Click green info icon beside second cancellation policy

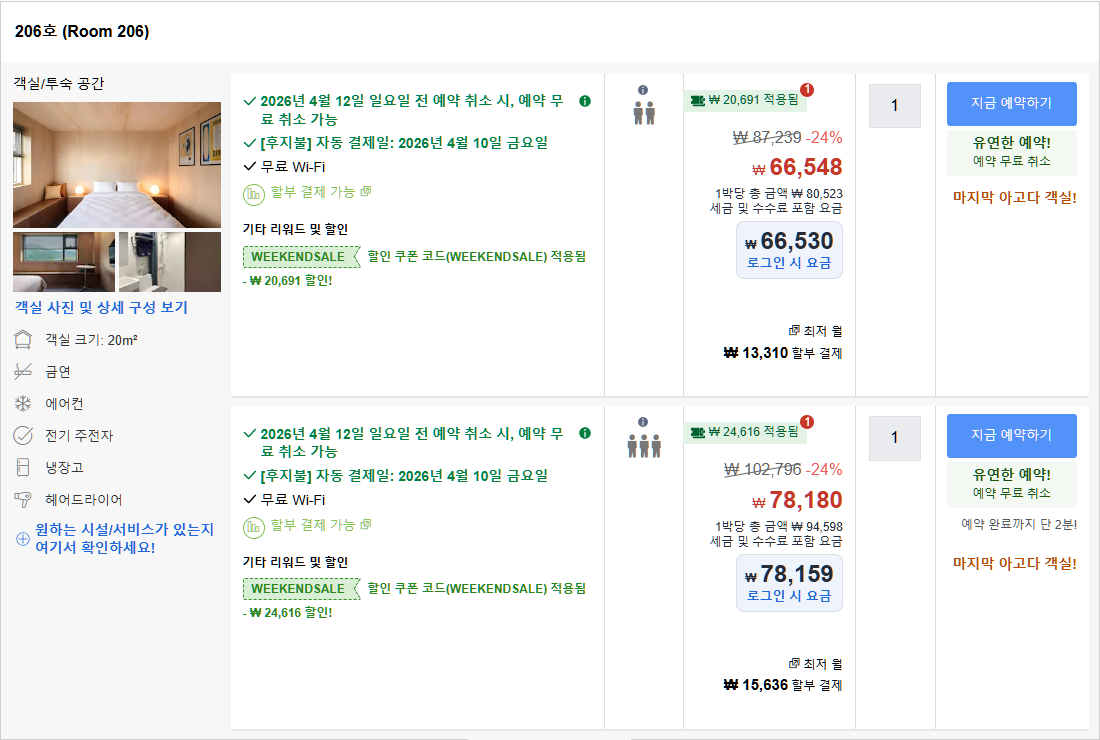(585, 434)
